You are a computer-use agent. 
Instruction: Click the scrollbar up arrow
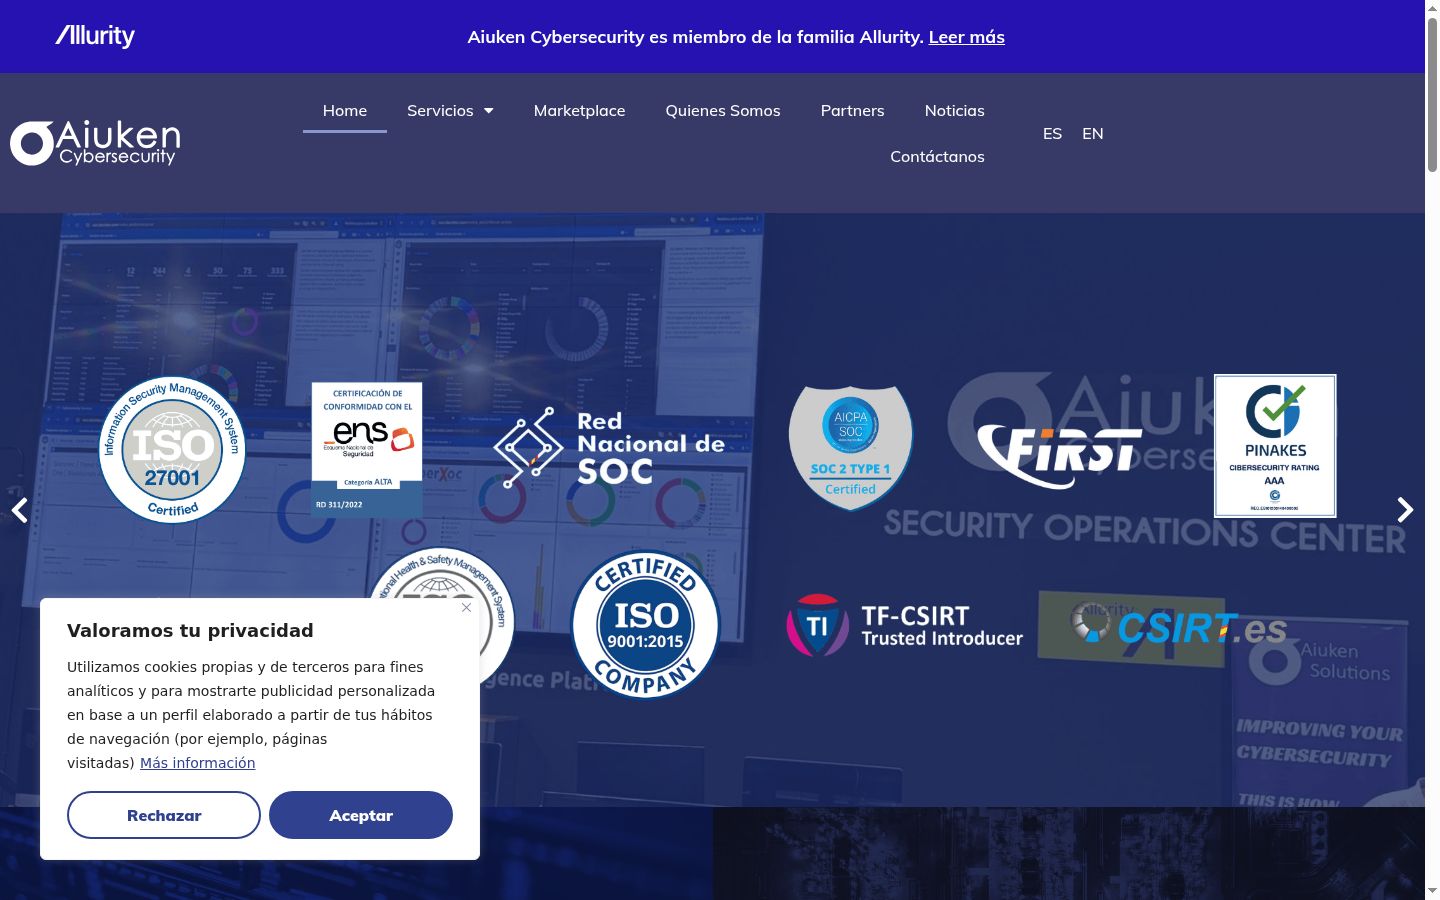pos(1432,7)
